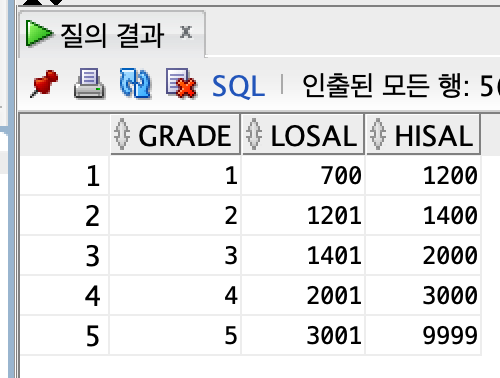
Task: Select the 질의 결과 tab
Action: (112, 34)
